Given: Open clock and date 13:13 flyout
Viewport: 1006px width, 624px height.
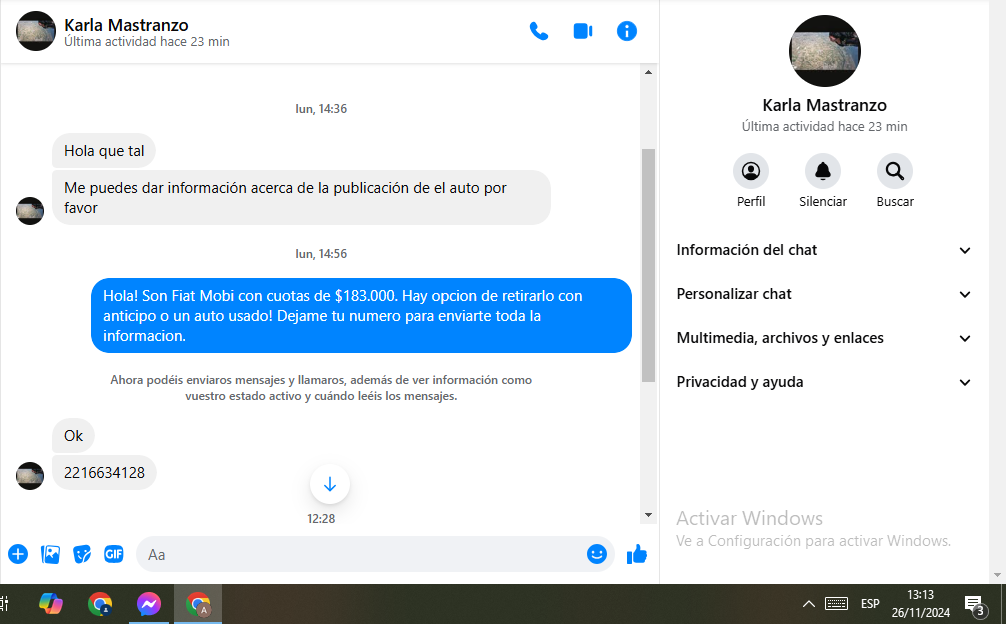Looking at the screenshot, I should tap(921, 603).
